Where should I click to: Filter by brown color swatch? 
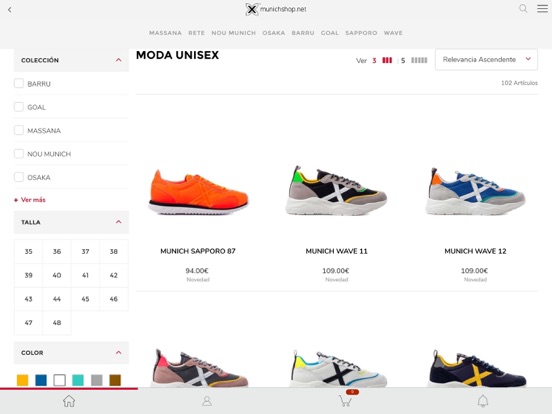tap(115, 380)
